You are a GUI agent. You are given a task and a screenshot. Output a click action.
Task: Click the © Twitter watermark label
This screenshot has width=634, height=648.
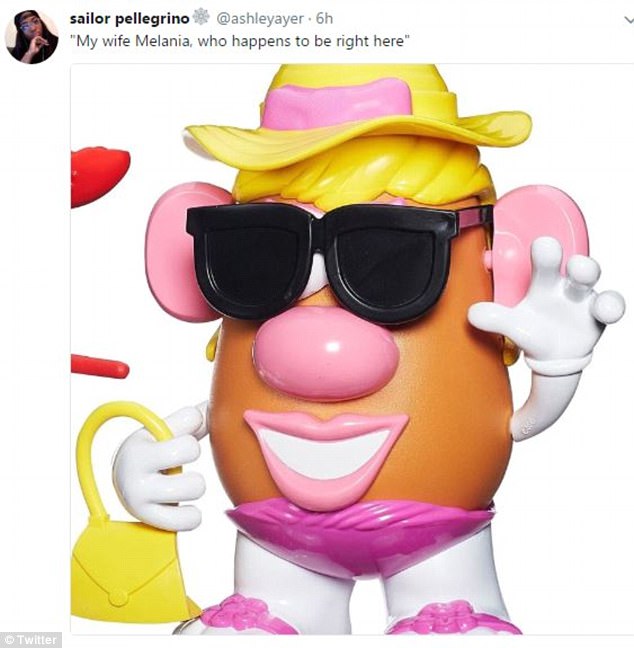[31, 640]
